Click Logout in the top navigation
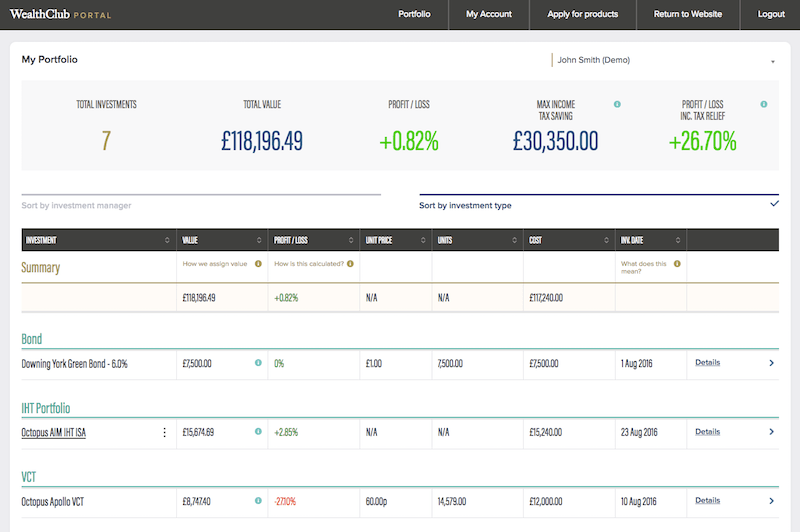This screenshot has height=532, width=800. click(x=771, y=14)
